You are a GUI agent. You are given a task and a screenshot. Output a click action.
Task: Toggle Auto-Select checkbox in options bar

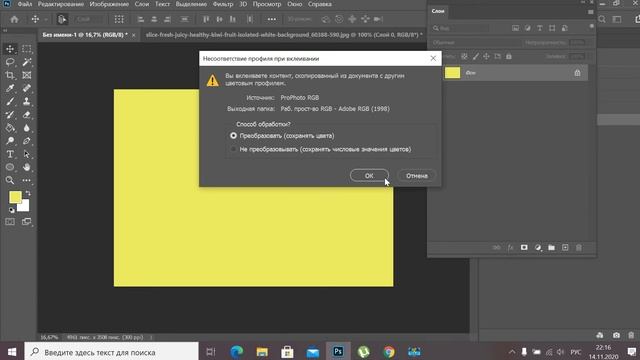point(62,19)
